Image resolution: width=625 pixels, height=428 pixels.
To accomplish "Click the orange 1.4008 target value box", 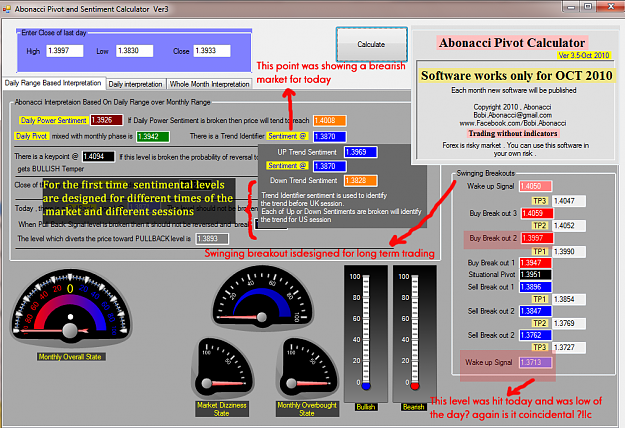I will point(329,120).
